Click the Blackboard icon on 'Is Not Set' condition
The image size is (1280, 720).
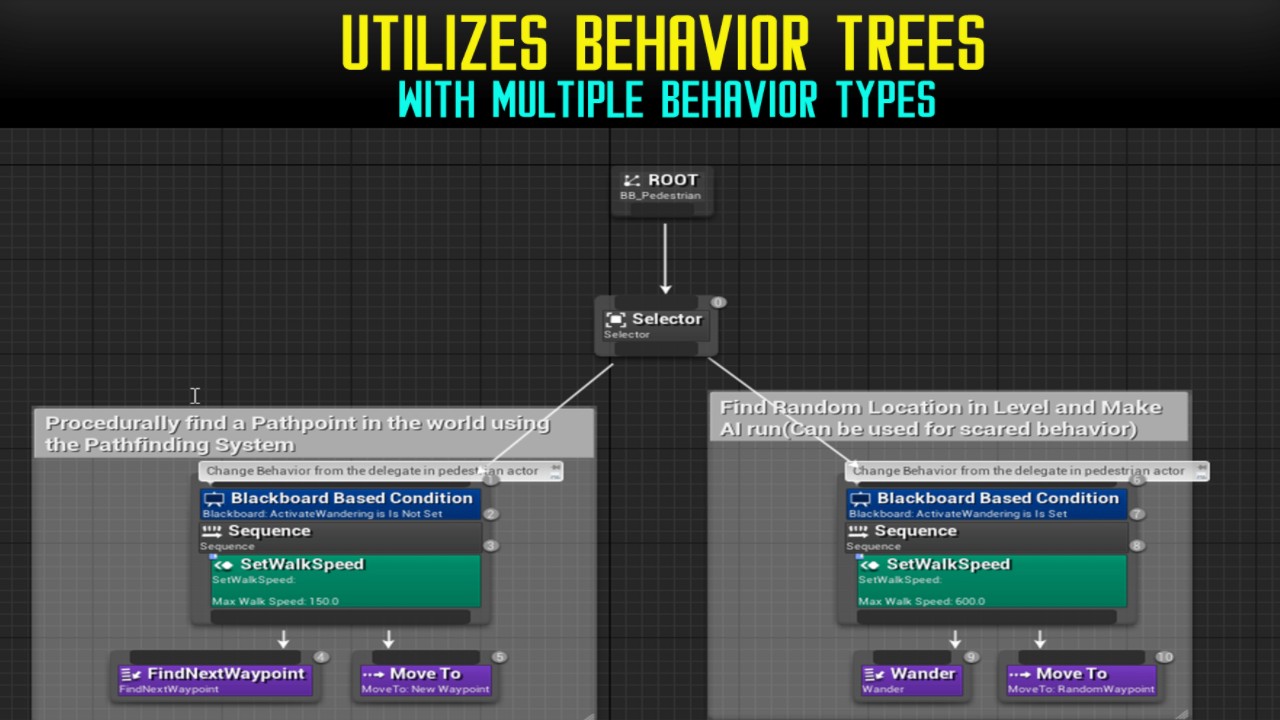(214, 499)
